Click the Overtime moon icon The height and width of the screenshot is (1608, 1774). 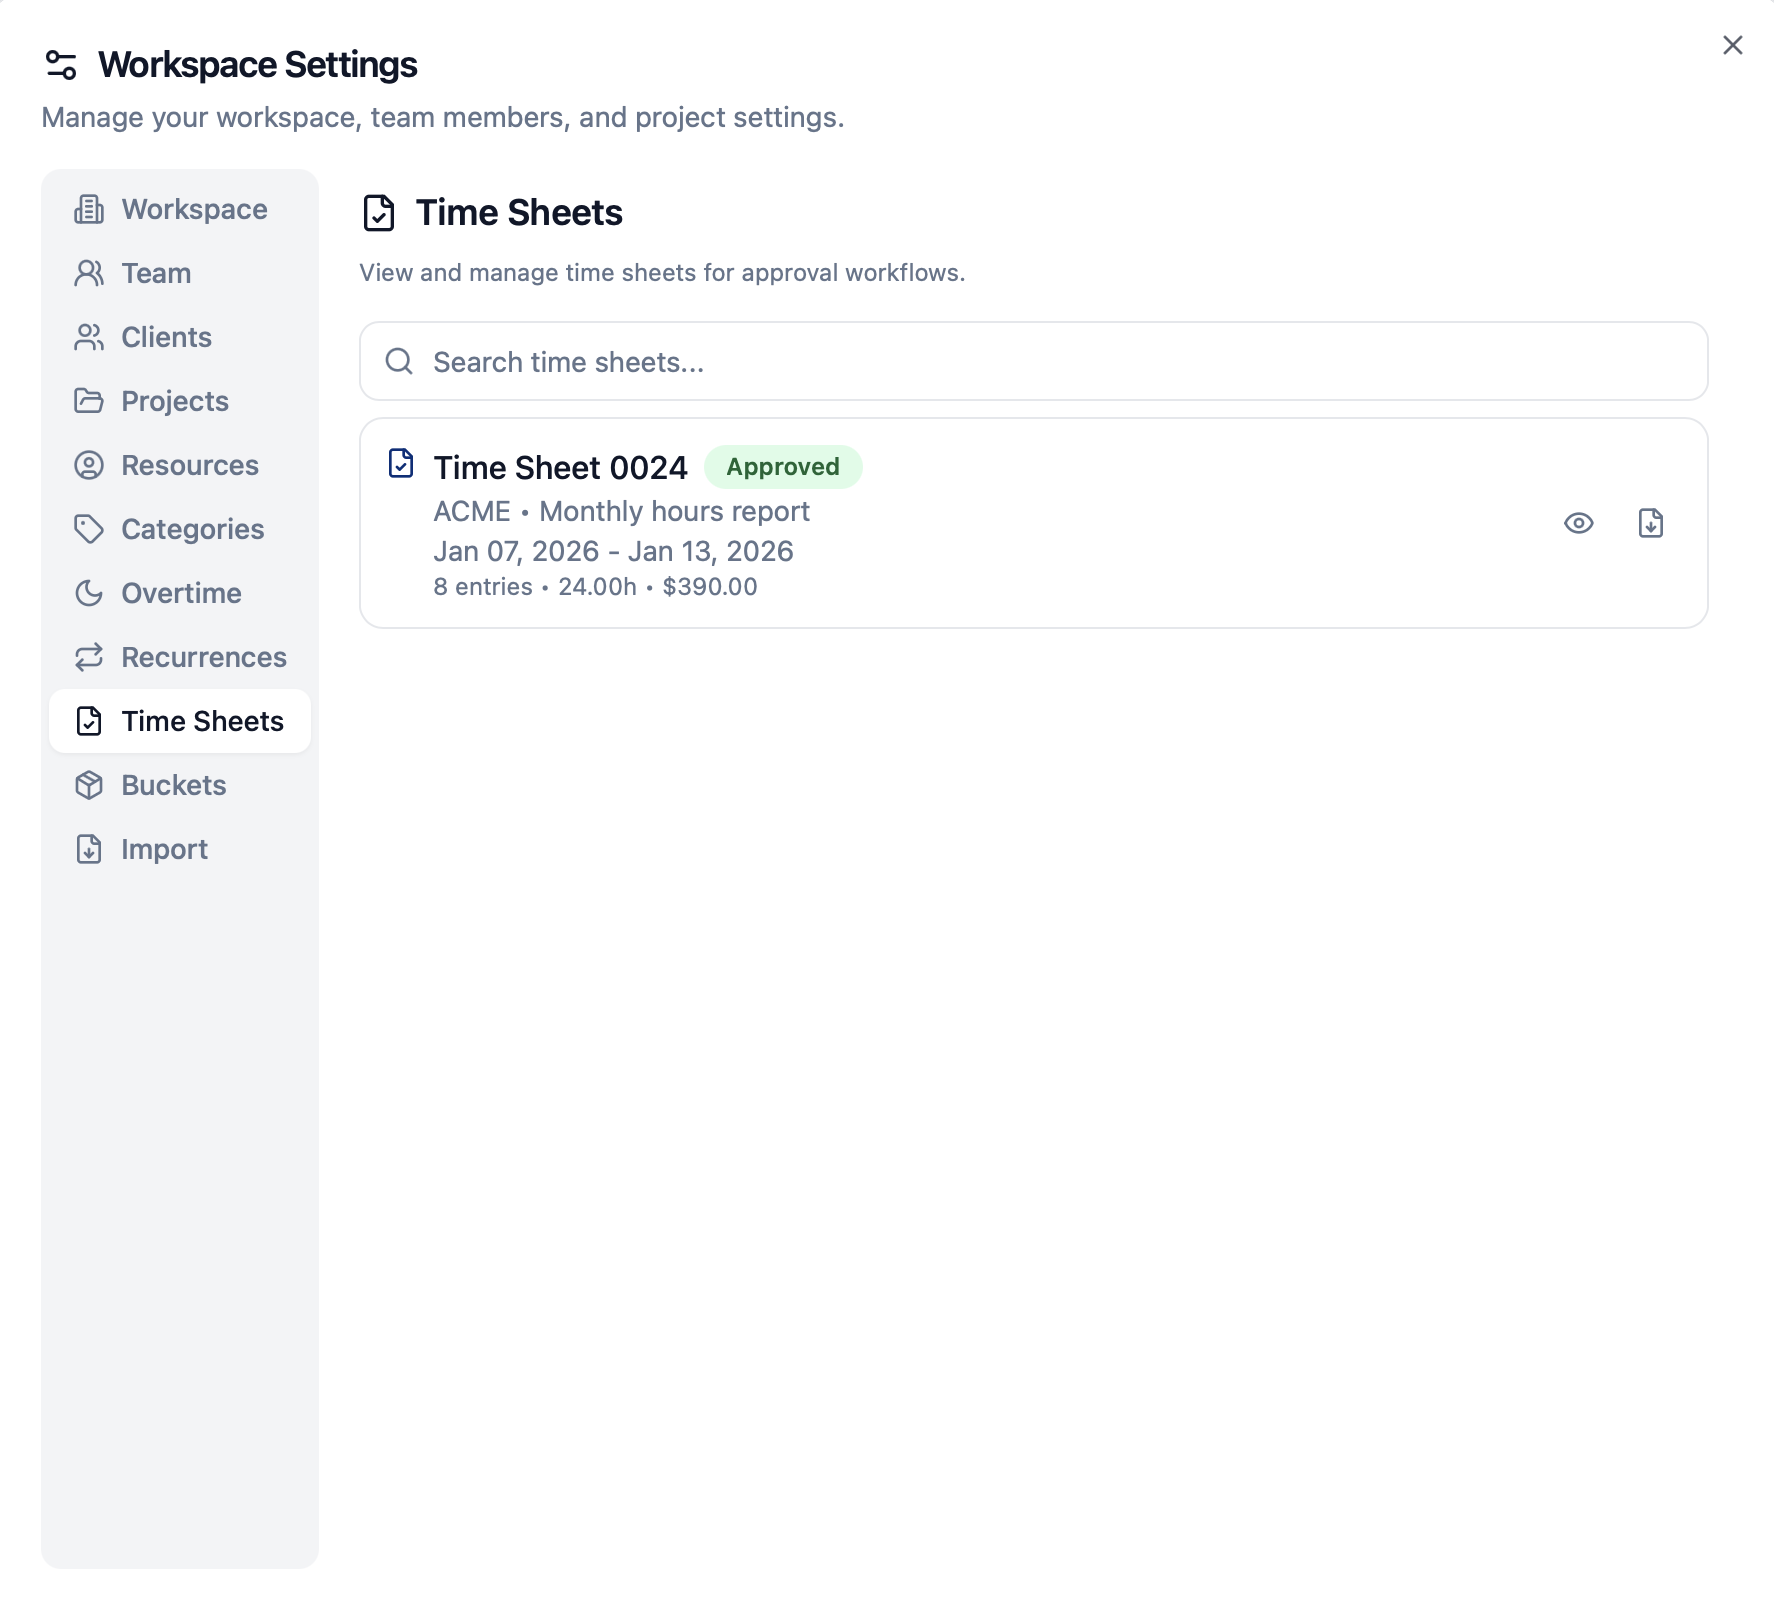pos(89,593)
